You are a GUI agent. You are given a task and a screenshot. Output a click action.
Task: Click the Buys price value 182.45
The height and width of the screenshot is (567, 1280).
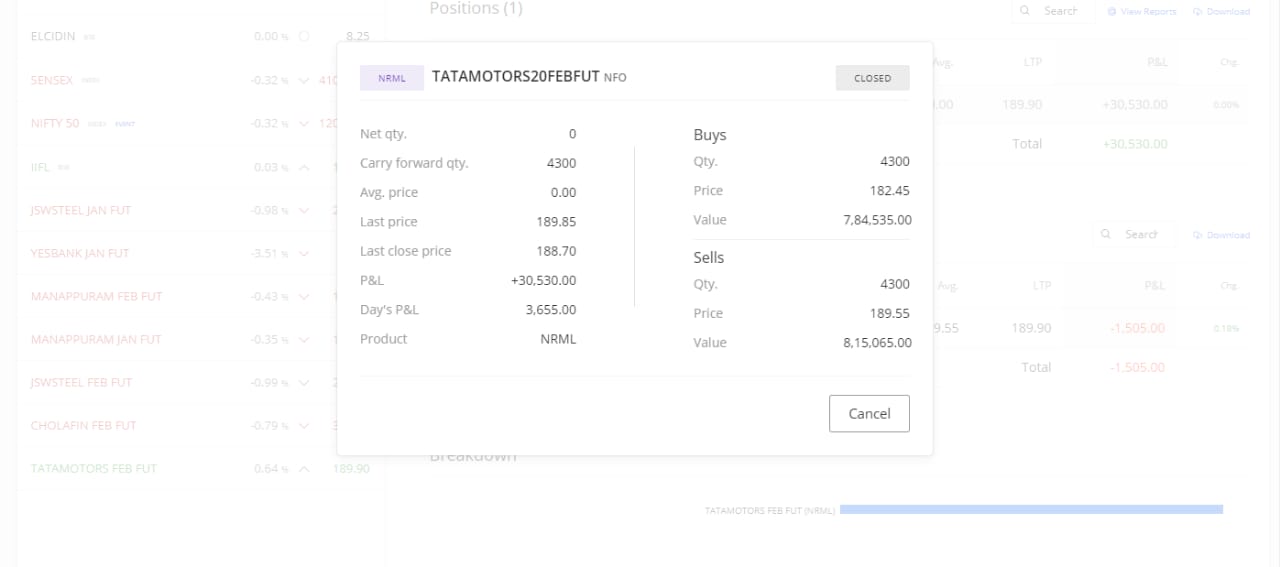[890, 190]
